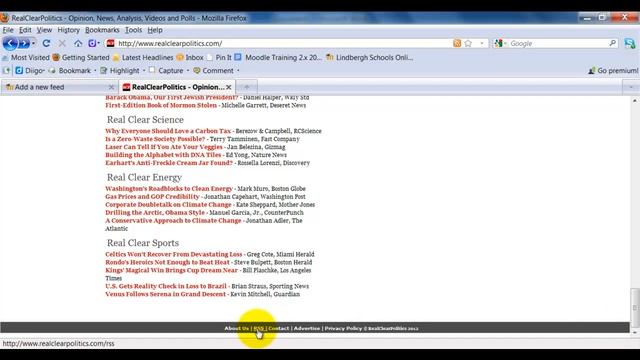The image size is (640, 360).
Task: Expand the Comment options arrow
Action: 238,71
